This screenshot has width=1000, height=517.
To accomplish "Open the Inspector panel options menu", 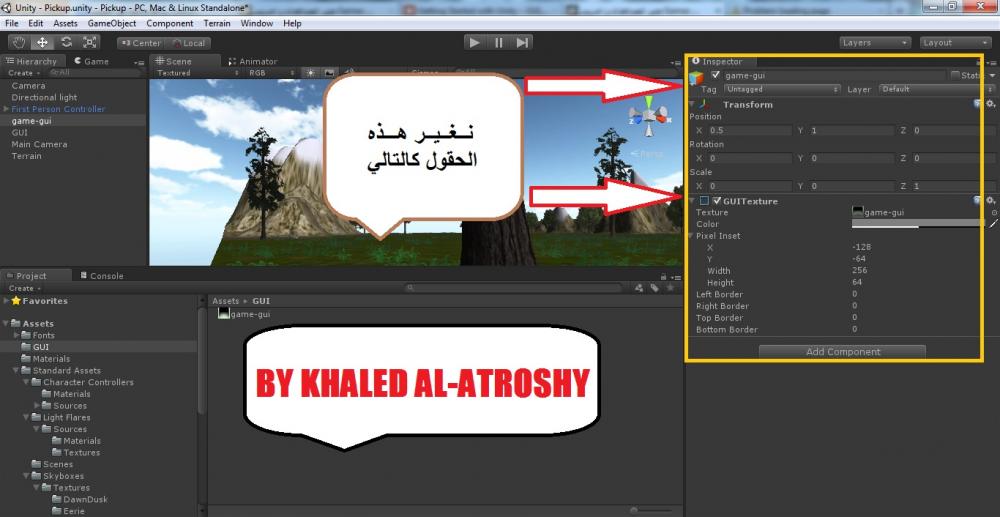I will pos(993,62).
